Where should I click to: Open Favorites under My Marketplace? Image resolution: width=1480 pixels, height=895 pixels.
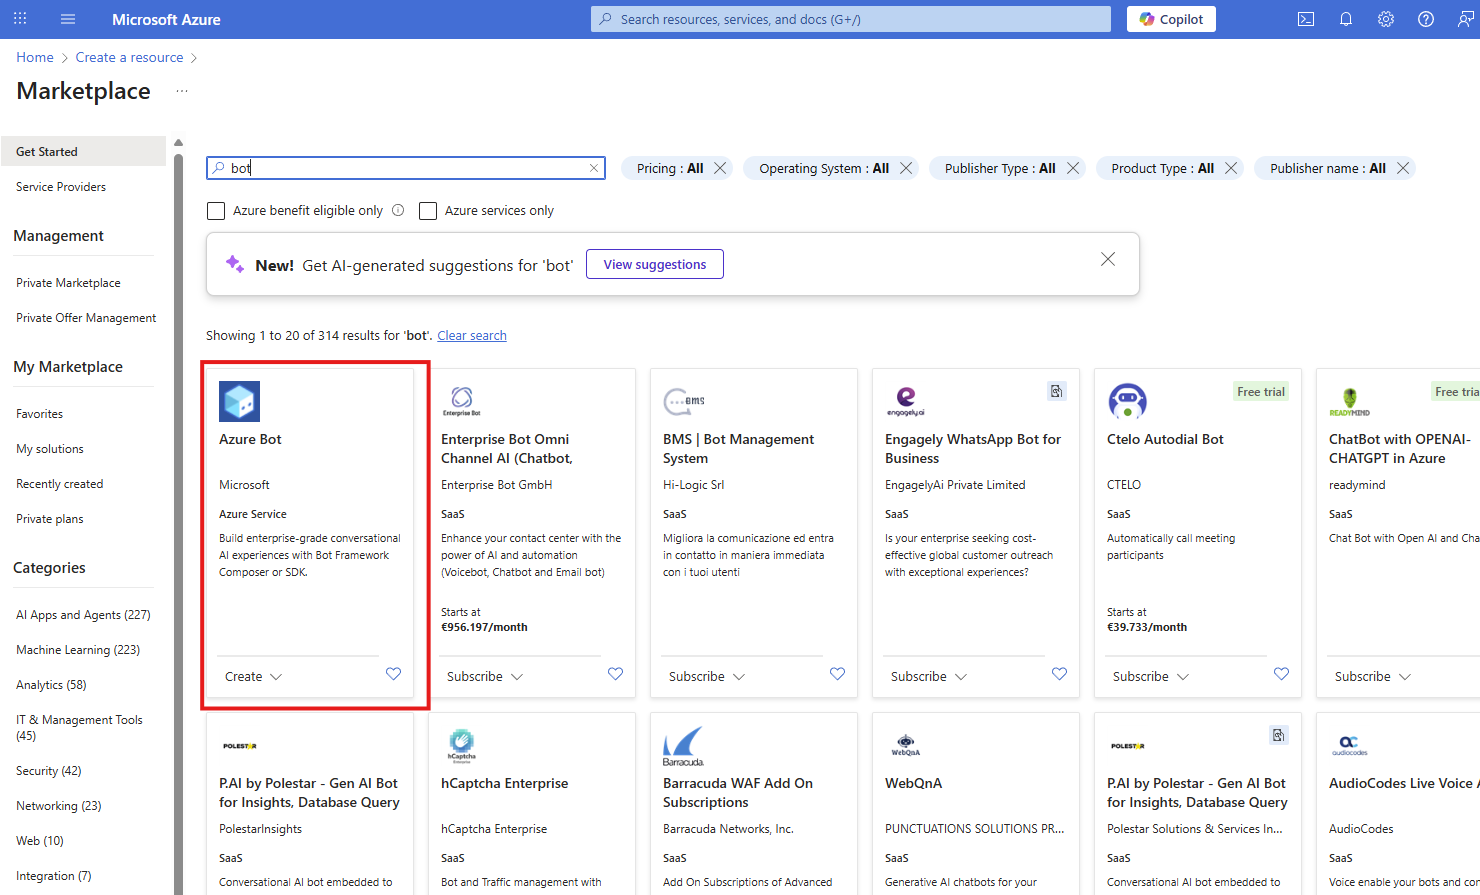pos(39,414)
